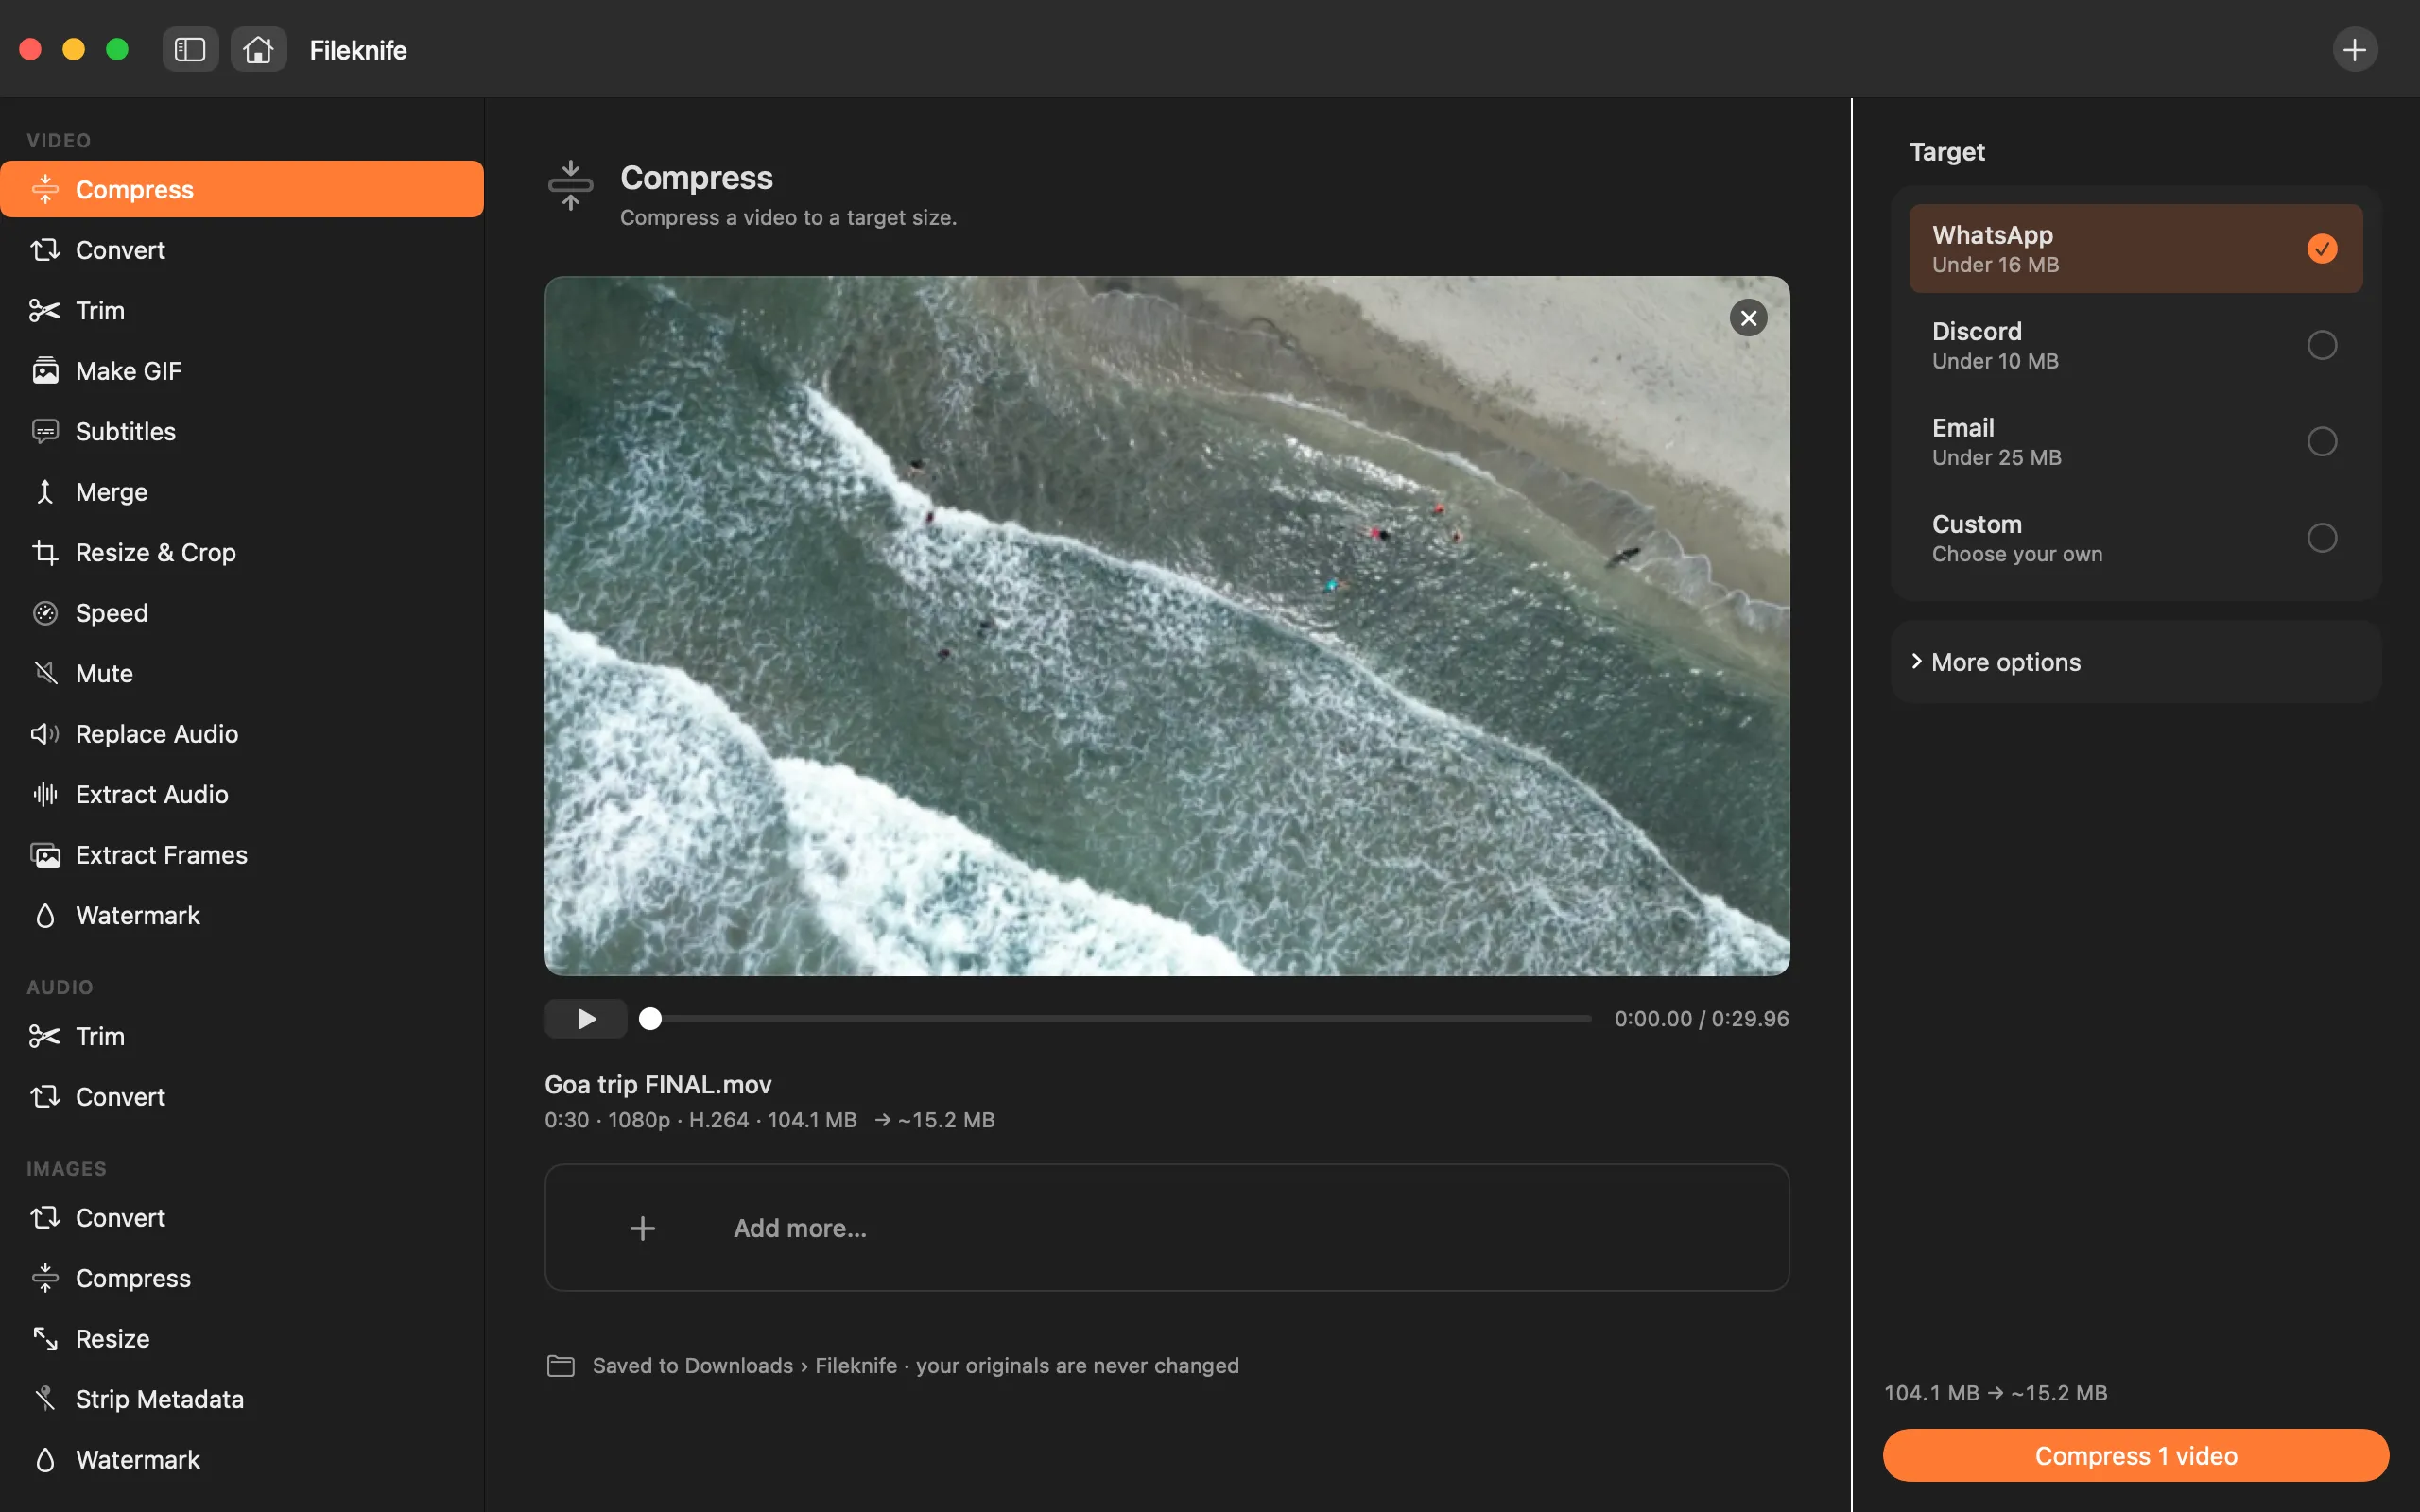Click the Make GIF icon
The image size is (2420, 1512).
45,370
